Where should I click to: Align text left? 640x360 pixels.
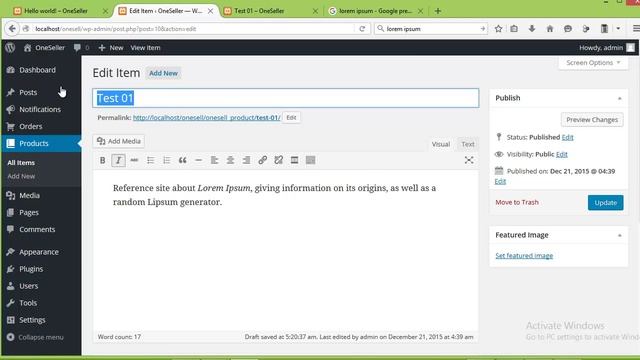click(x=214, y=160)
